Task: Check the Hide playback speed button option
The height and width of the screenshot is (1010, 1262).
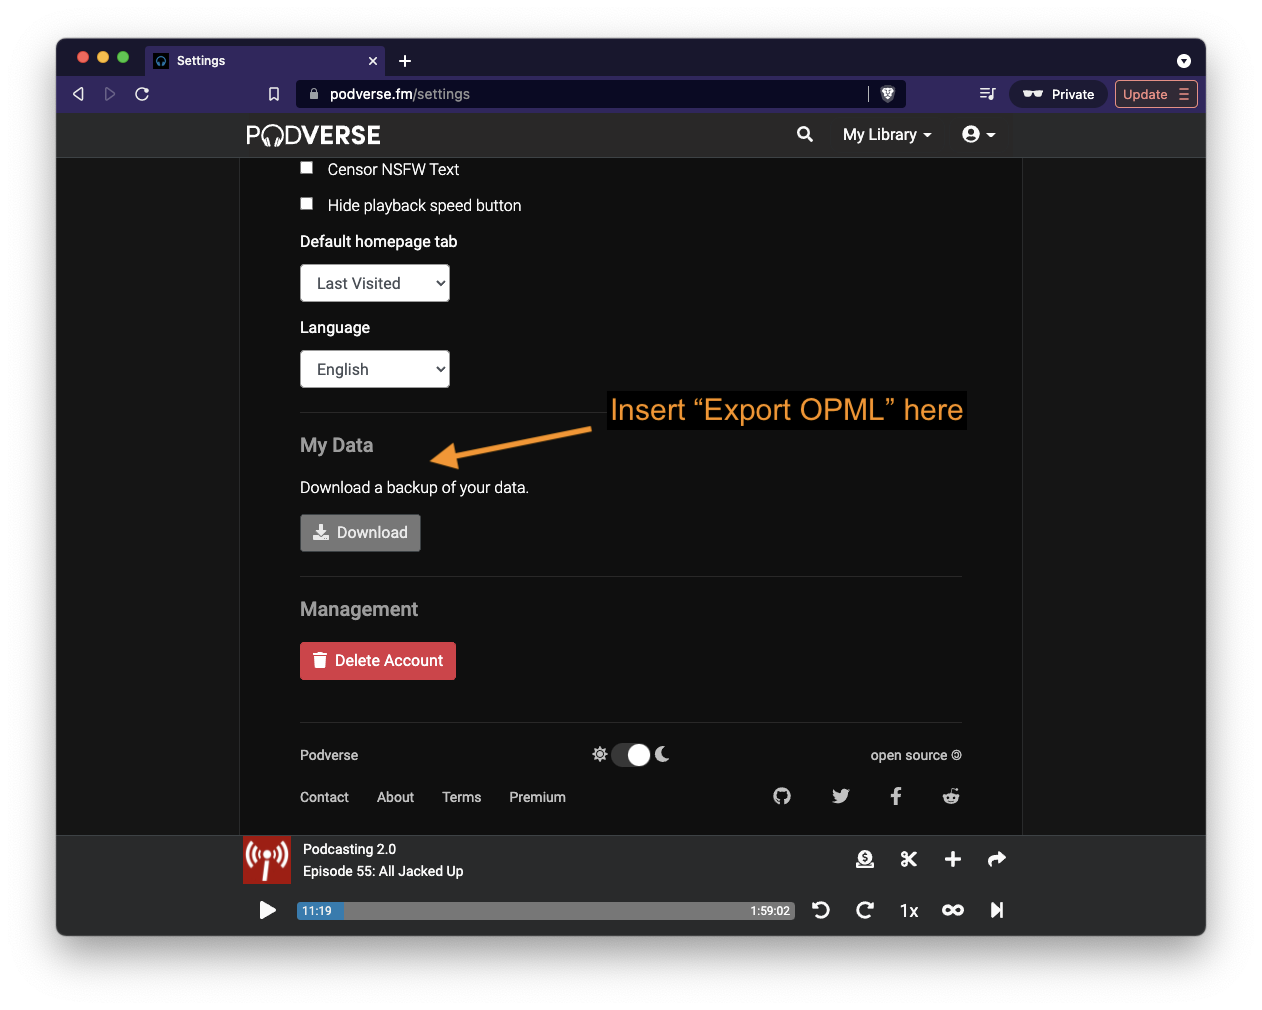Action: coord(306,203)
